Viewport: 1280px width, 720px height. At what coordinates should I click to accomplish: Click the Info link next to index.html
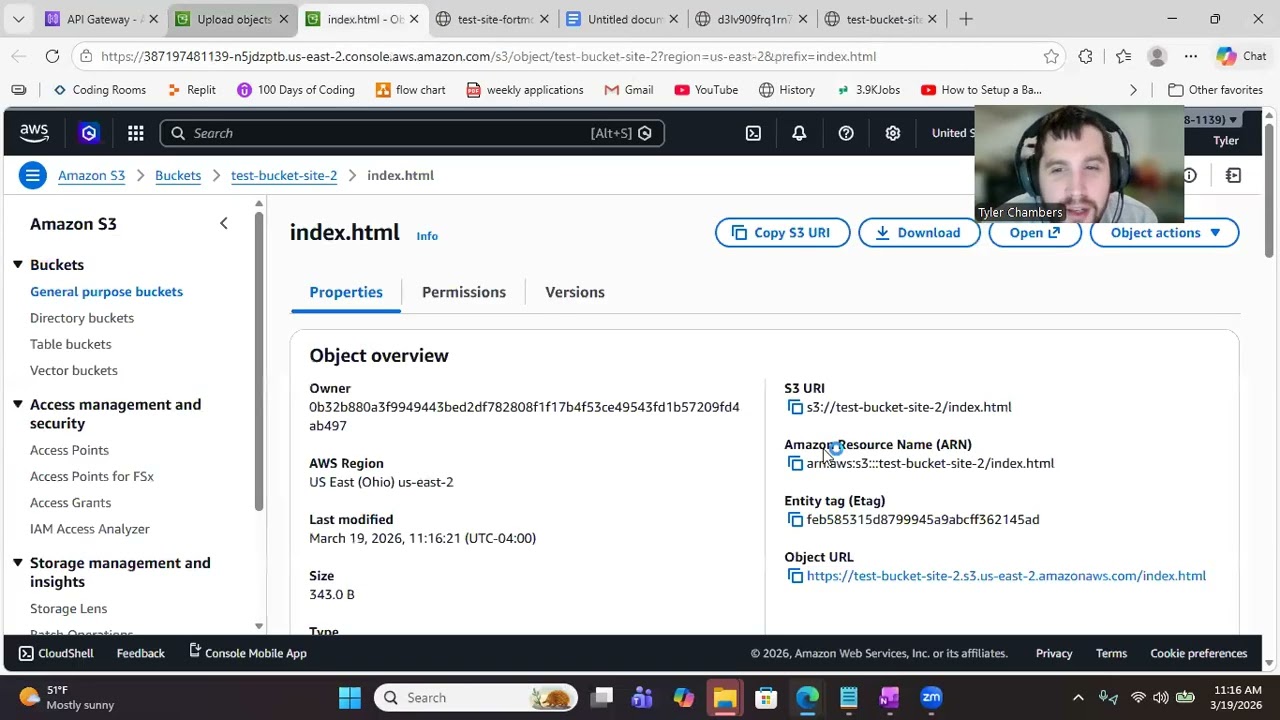pyautogui.click(x=427, y=236)
